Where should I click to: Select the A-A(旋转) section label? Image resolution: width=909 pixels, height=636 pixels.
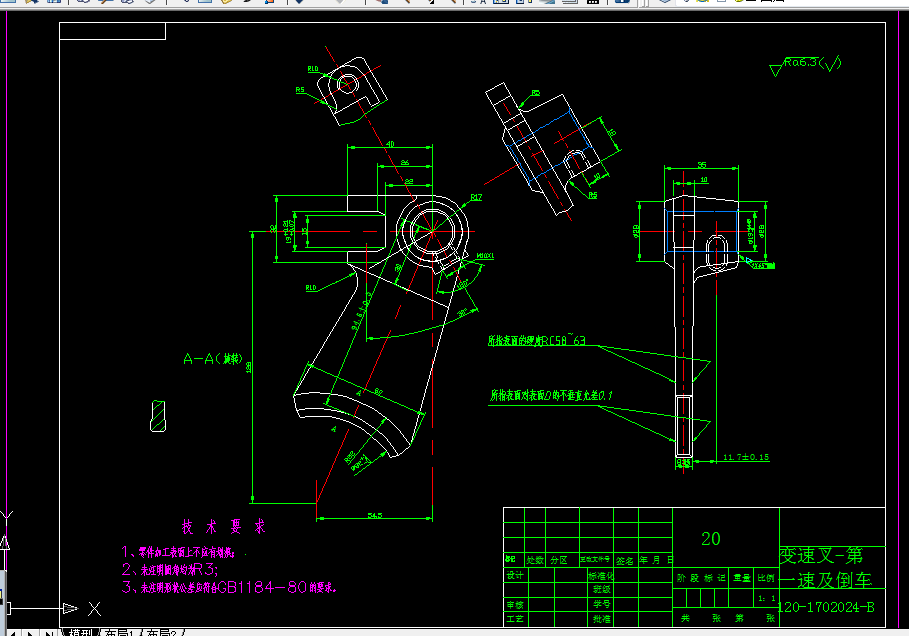pos(213,359)
